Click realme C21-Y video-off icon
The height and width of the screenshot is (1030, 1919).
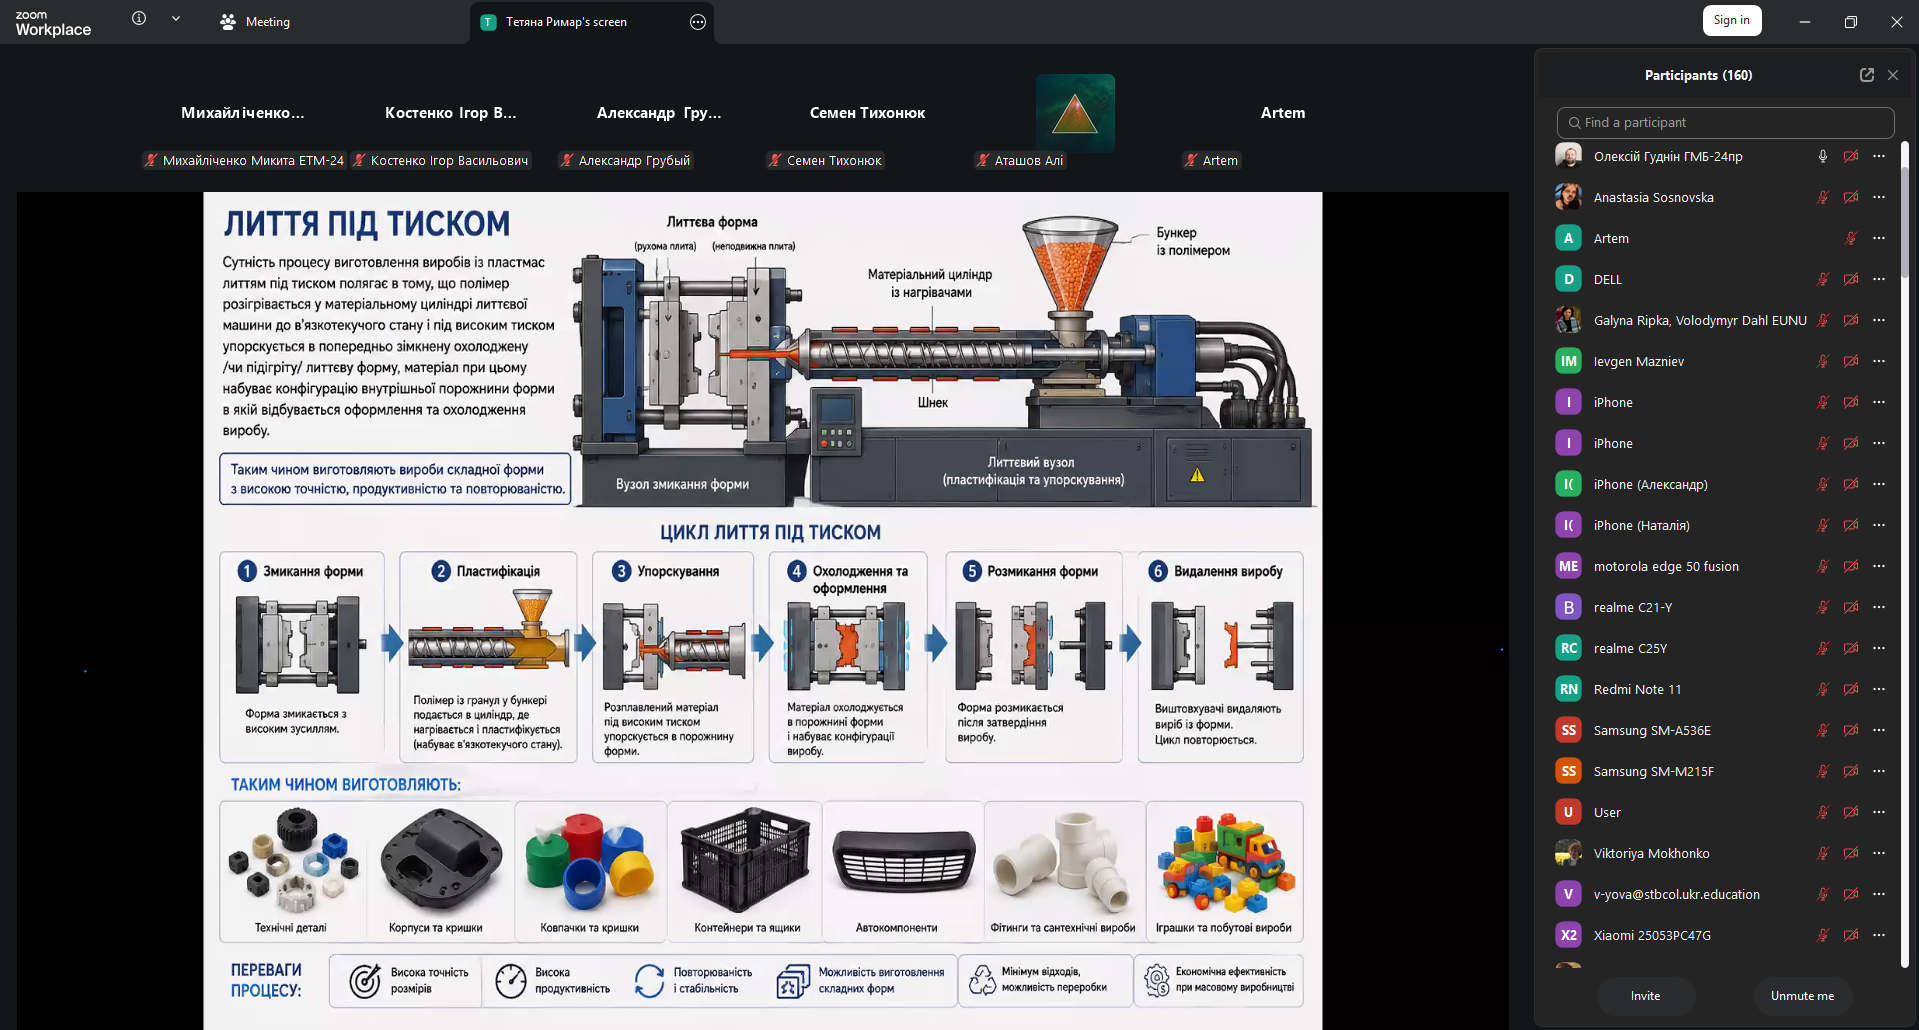[1851, 607]
